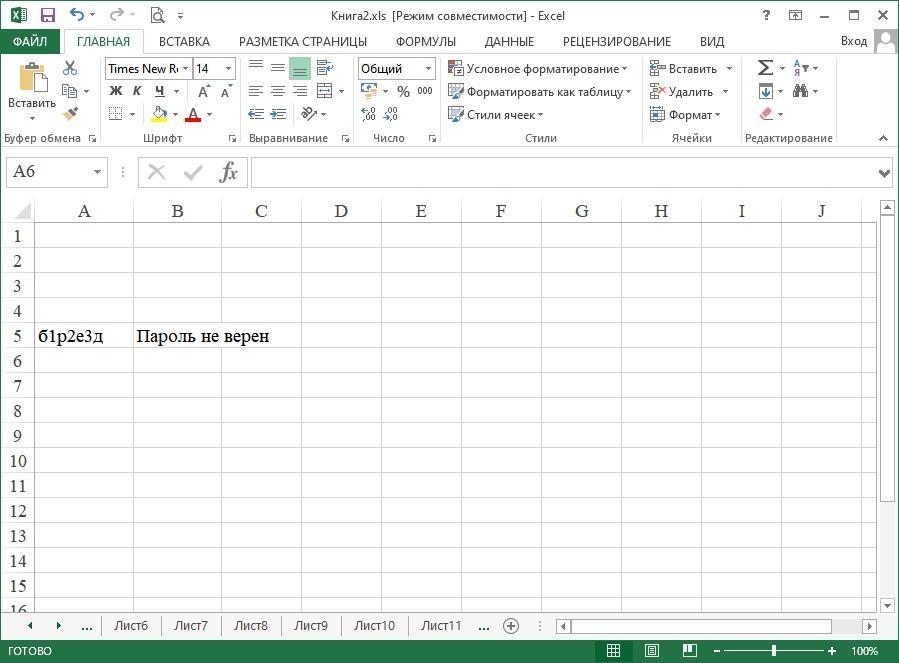
Task: Switch to ФОРМУЛЫ tab
Action: pos(425,41)
